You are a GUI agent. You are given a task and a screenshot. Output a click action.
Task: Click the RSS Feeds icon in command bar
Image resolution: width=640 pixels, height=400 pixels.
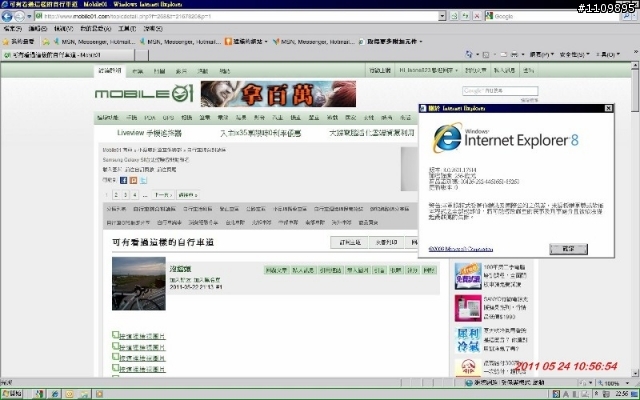point(486,54)
